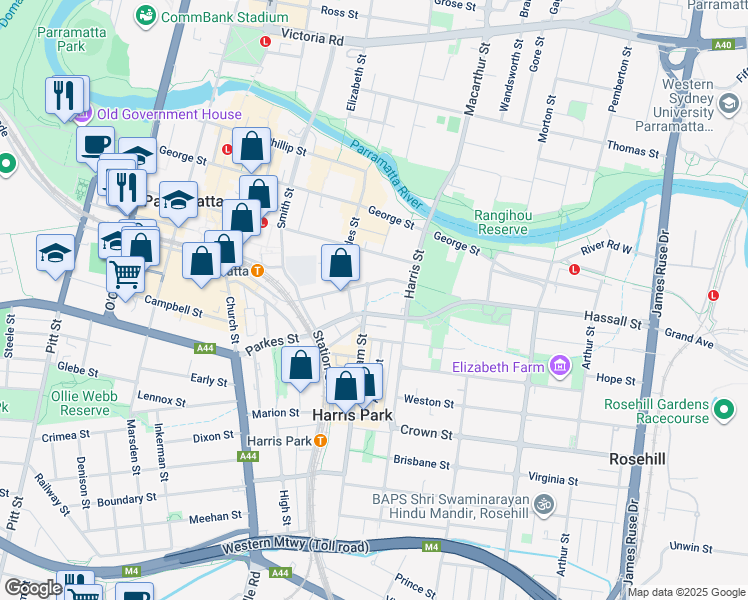The width and height of the screenshot is (748, 600).
Task: Select the Ollie Webb Reserve label
Action: point(84,403)
